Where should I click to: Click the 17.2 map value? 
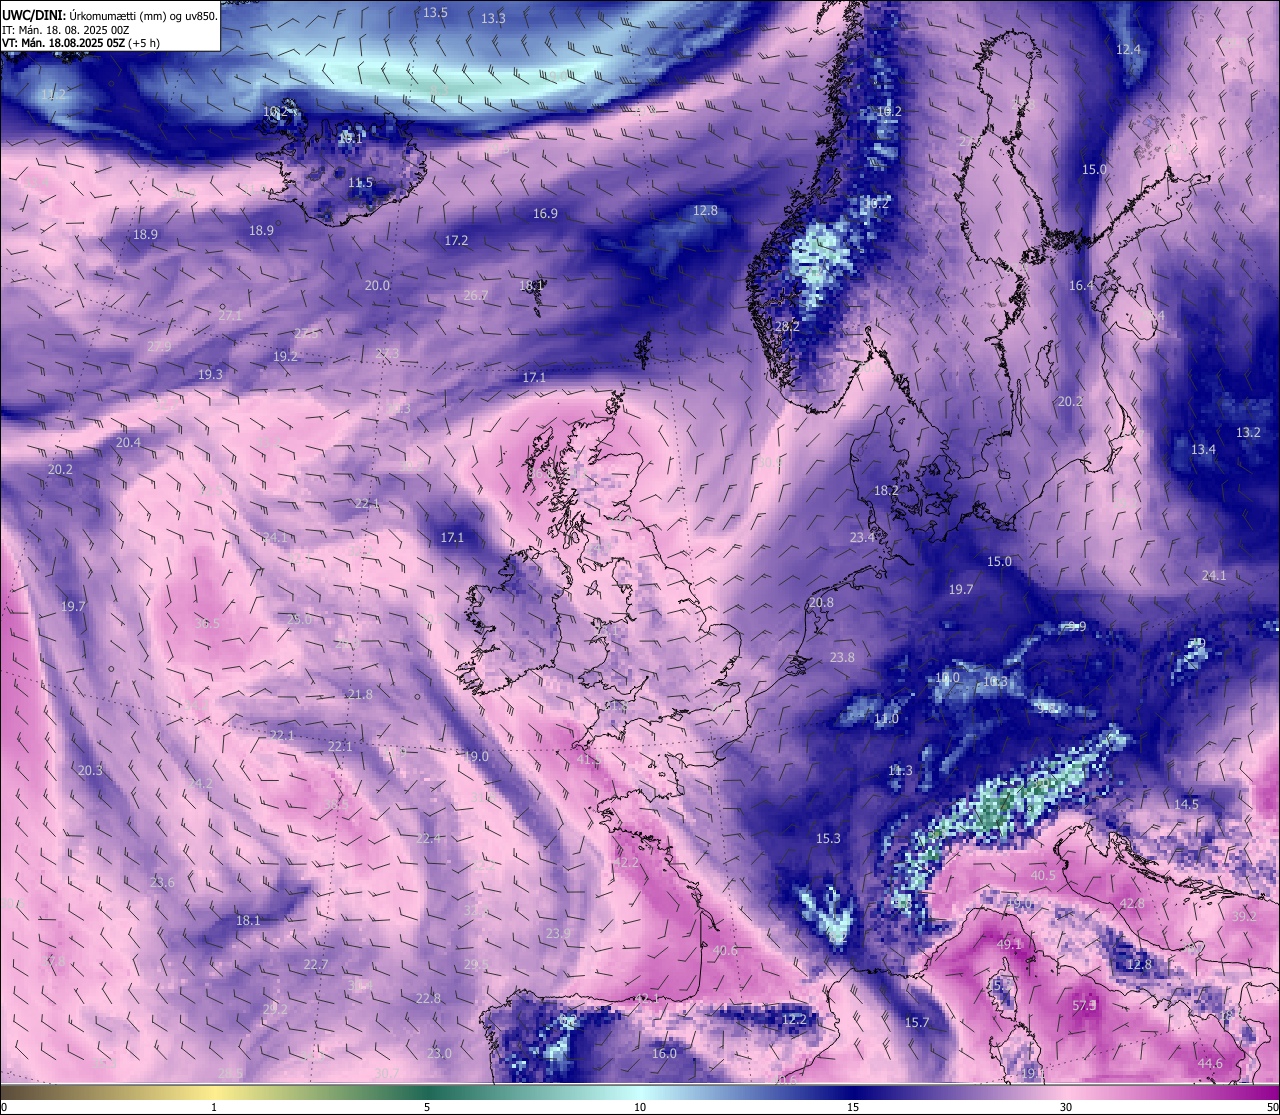[456, 240]
